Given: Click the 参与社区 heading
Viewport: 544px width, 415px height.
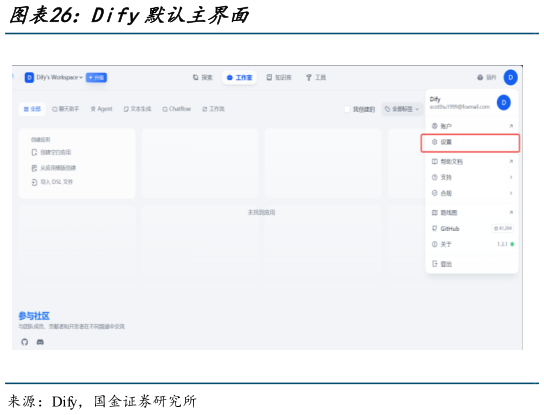Looking at the screenshot, I should 34,316.
